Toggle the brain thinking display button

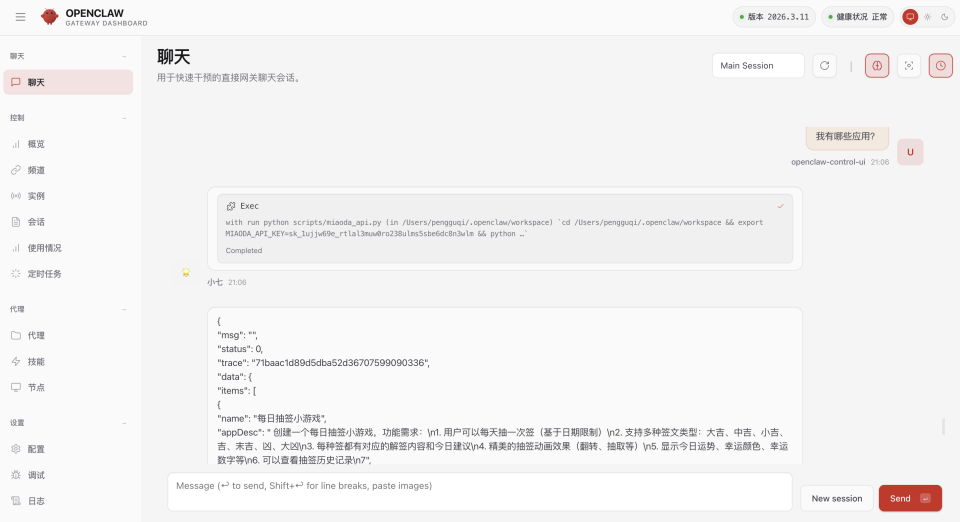876,66
